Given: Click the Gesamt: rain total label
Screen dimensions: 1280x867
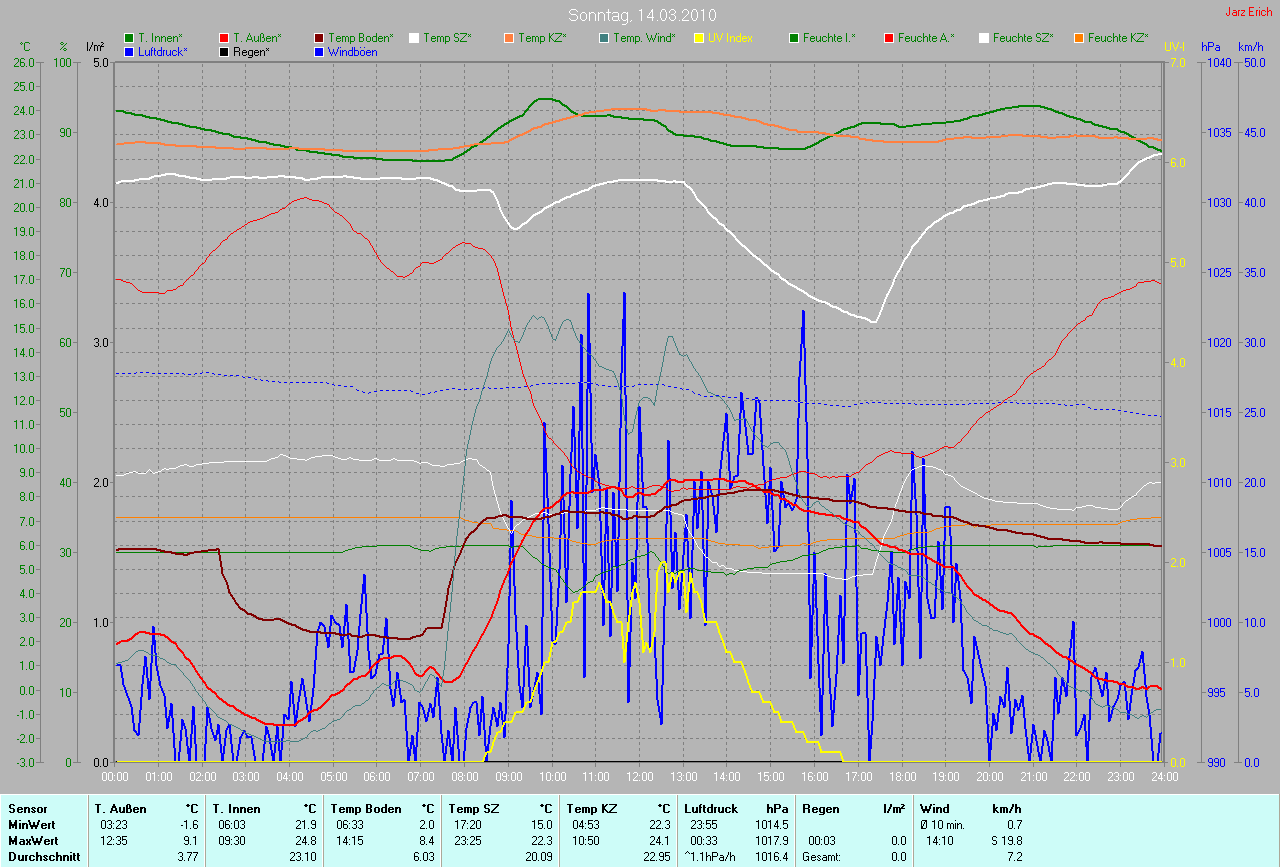Looking at the screenshot, I should pyautogui.click(x=822, y=857).
